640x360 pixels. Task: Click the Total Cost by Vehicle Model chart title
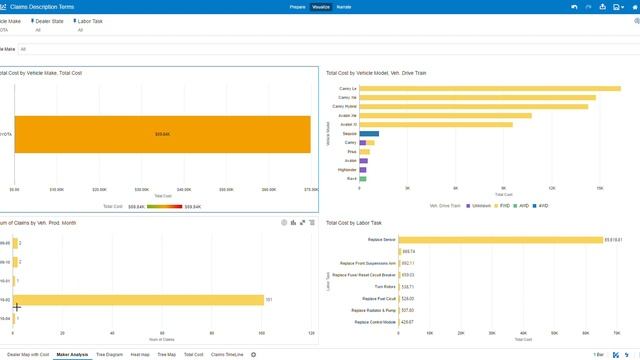[x=376, y=73]
